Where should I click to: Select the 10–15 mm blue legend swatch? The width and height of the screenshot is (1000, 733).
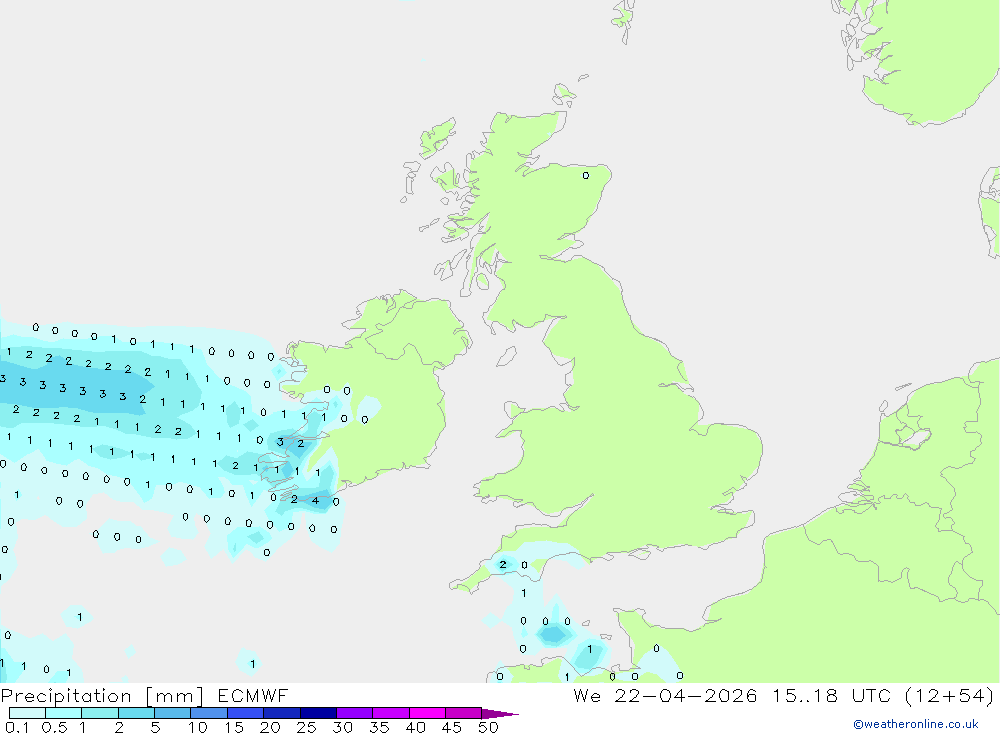pos(209,713)
